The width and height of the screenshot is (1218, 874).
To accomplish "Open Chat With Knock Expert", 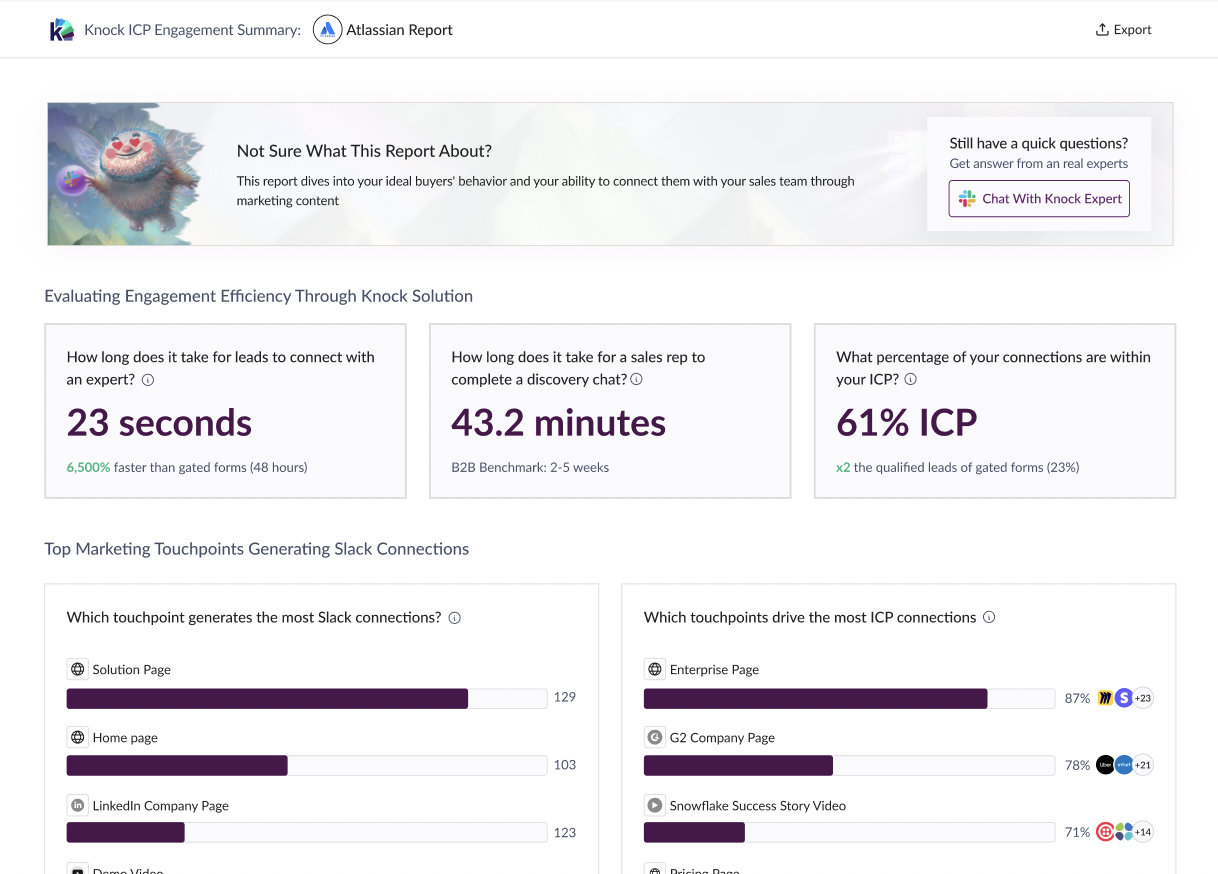I will click(1039, 199).
